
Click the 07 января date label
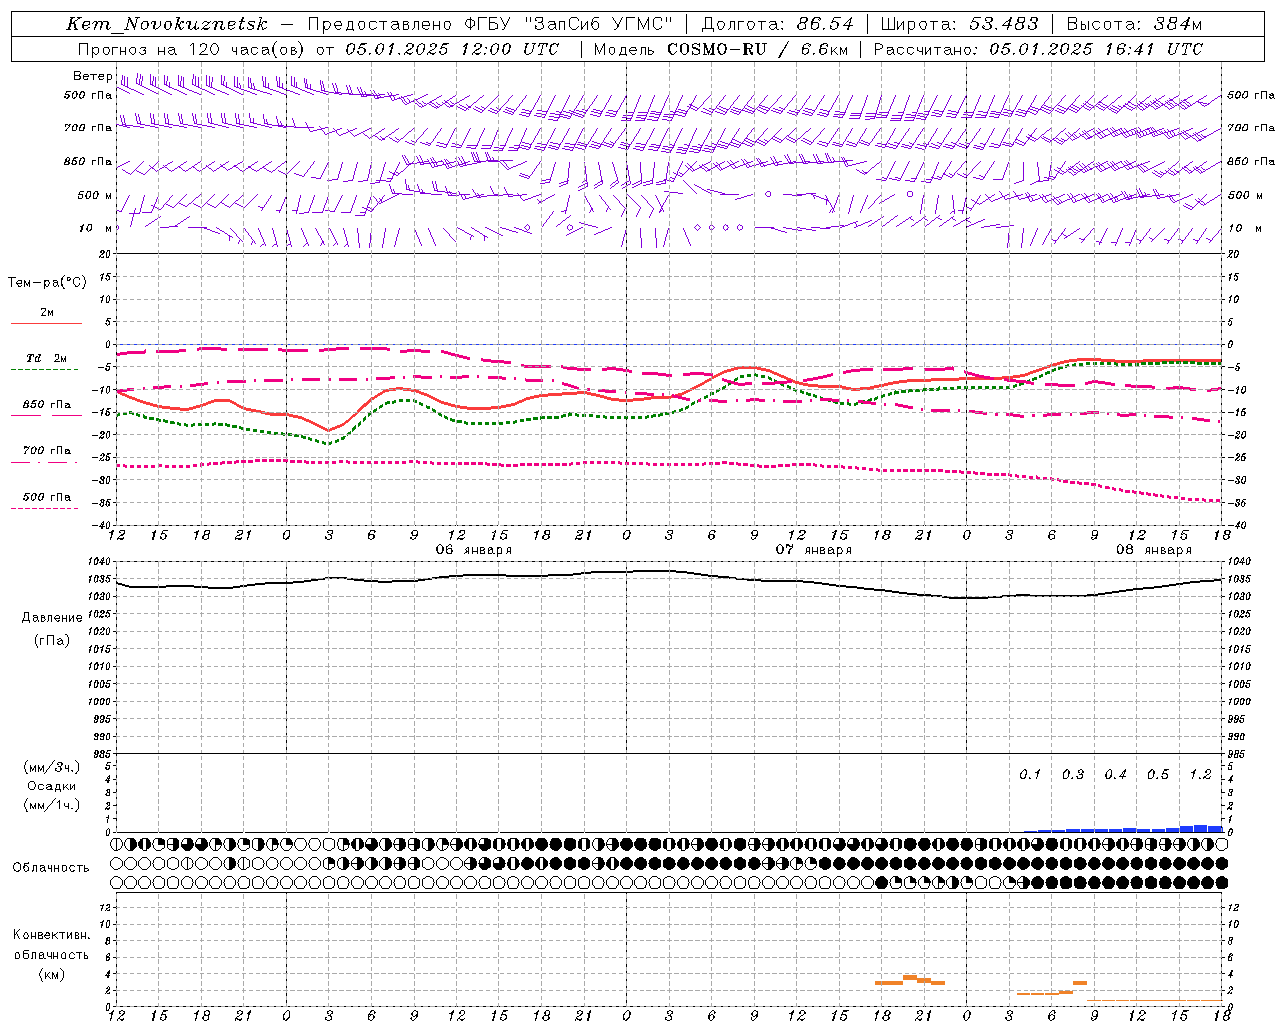(814, 550)
